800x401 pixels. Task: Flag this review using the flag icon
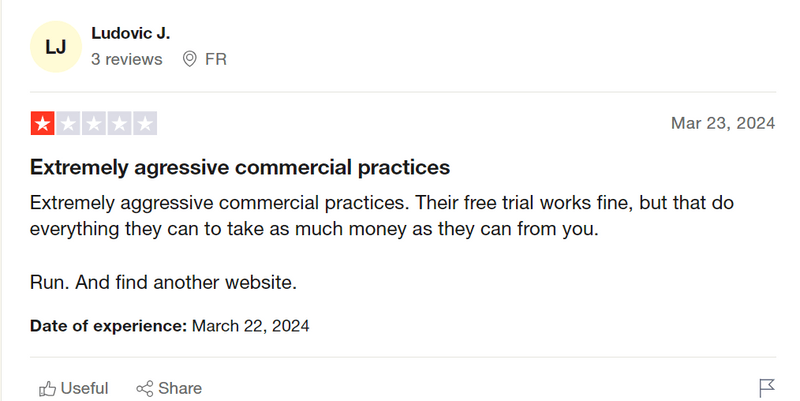pos(767,388)
